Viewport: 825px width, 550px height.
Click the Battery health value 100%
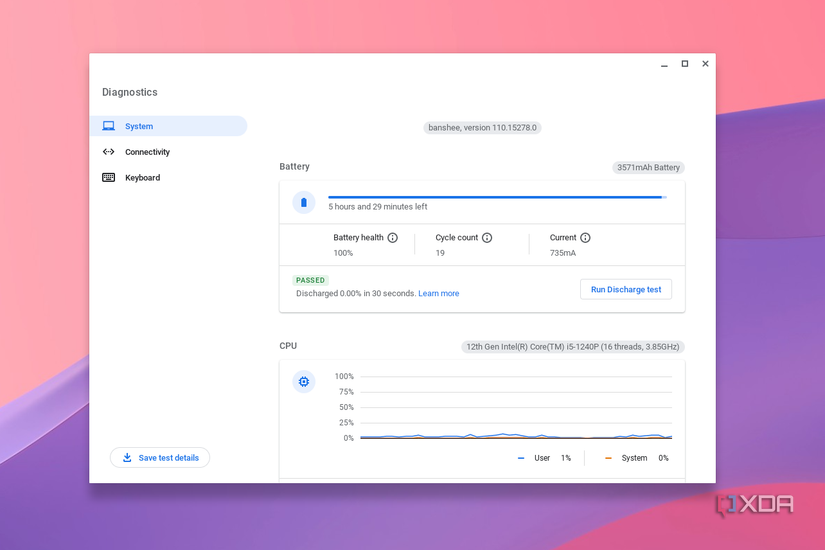click(343, 253)
